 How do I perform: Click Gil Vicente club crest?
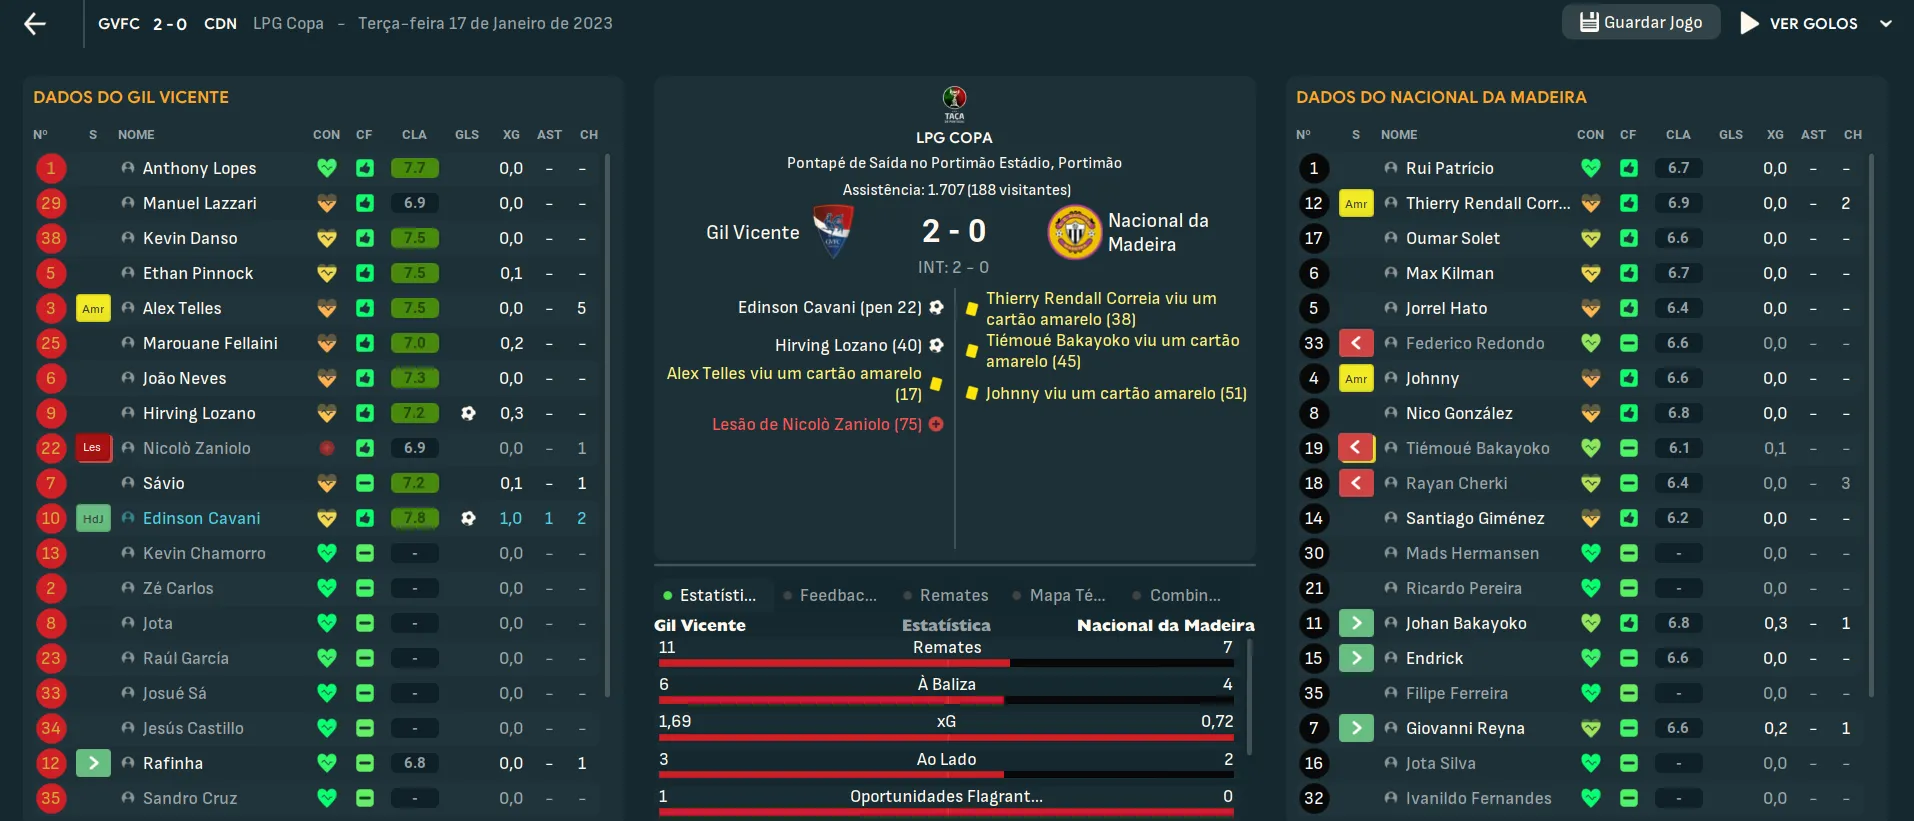pos(833,231)
